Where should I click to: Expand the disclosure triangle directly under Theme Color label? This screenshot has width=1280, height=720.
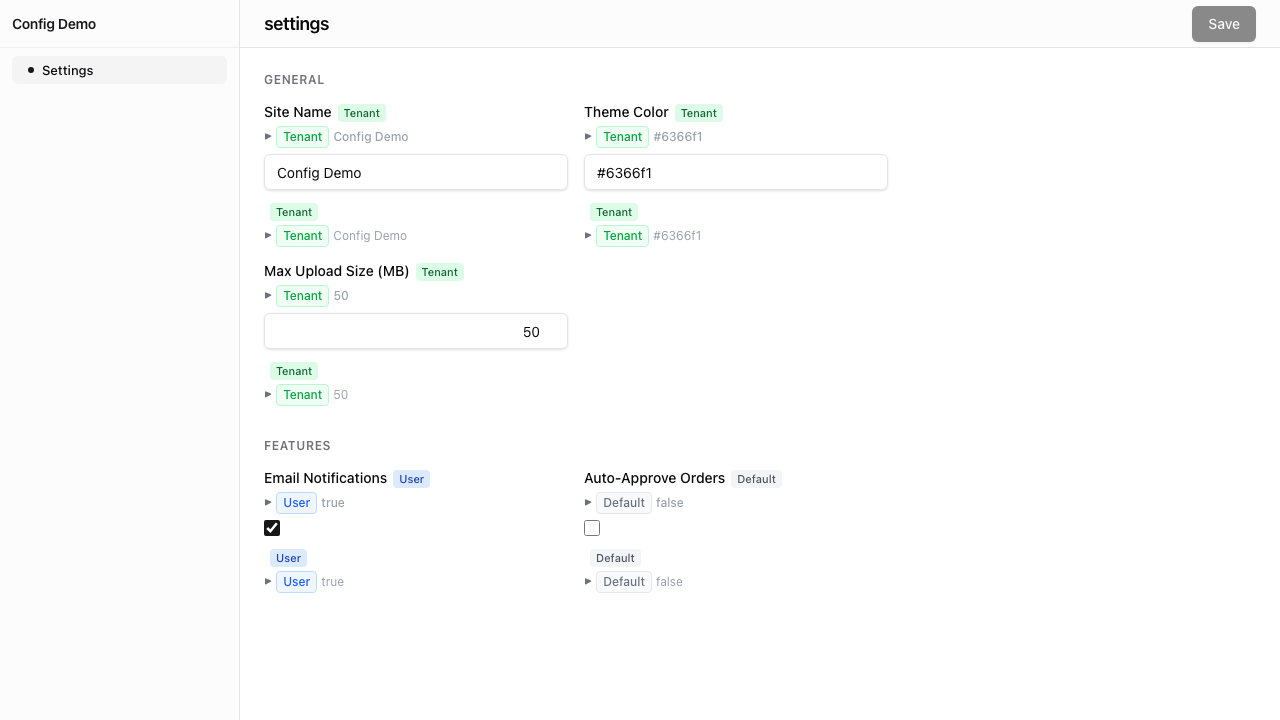588,136
